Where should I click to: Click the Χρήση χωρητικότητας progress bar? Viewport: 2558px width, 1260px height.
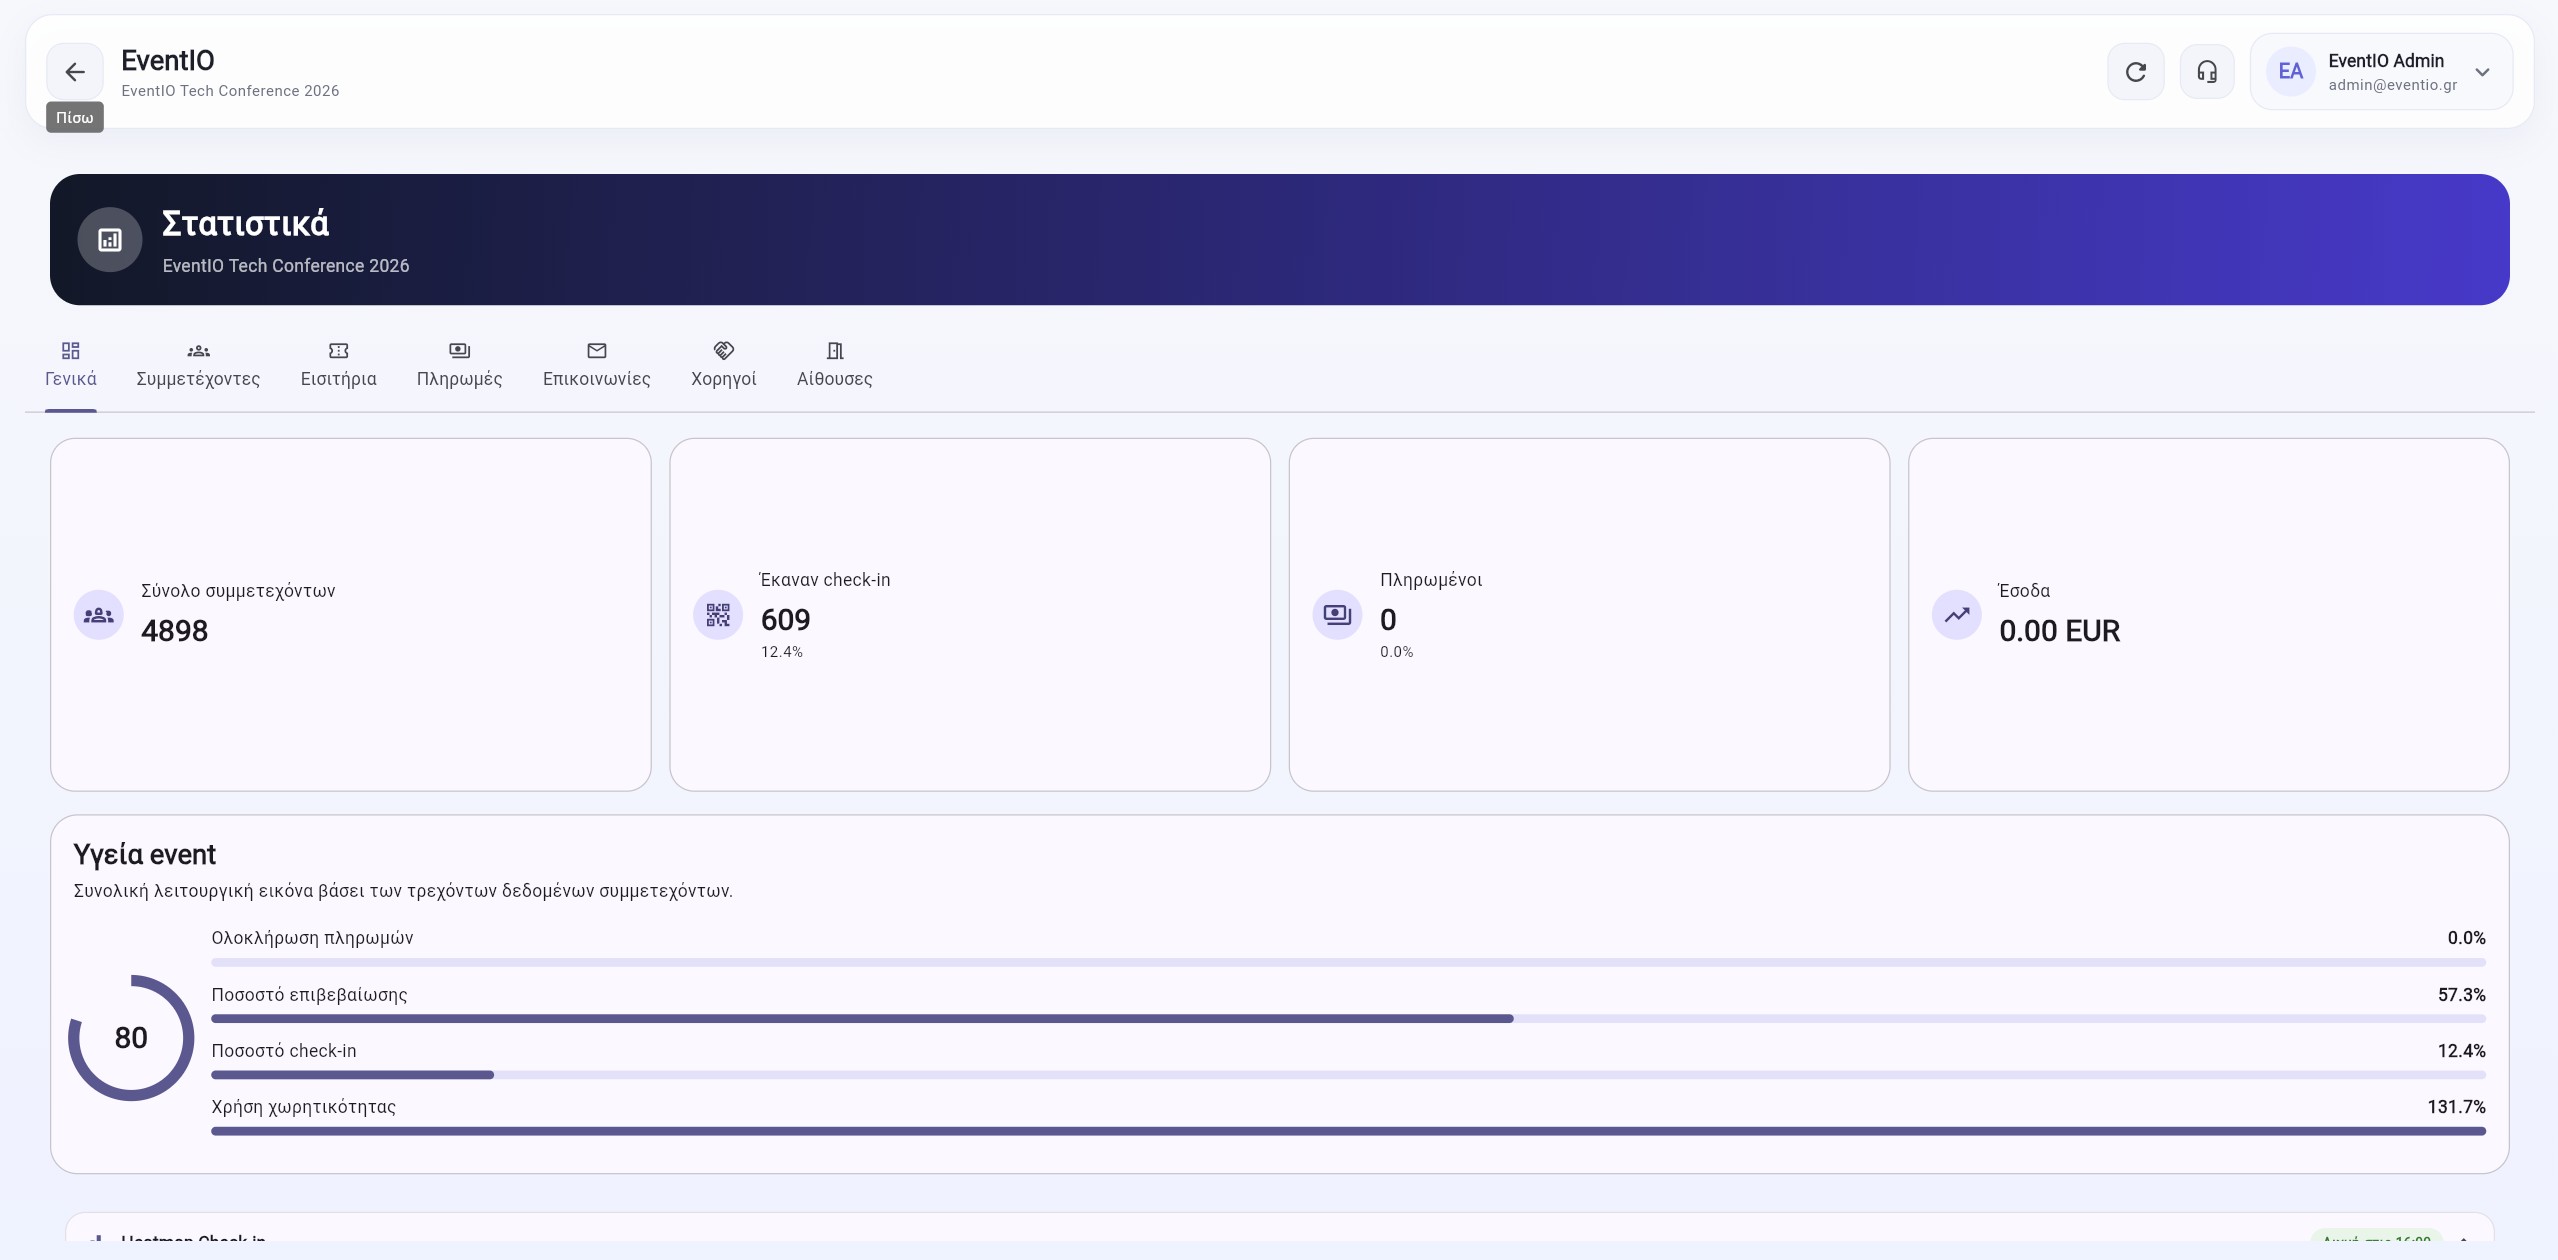[x=1348, y=1131]
